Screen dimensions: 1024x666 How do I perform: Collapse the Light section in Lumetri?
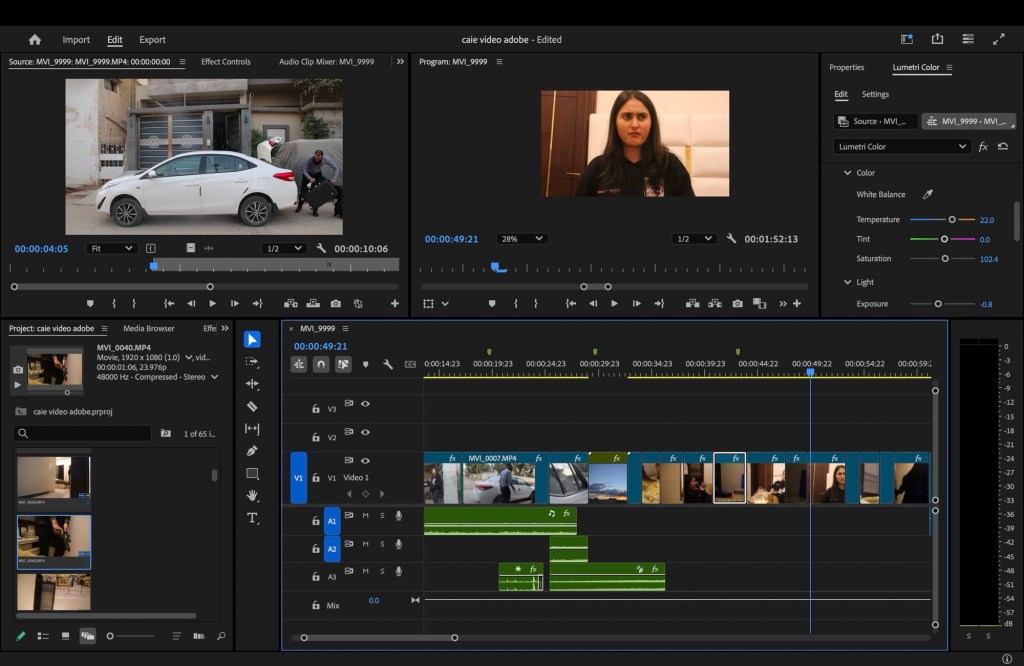[x=848, y=282]
